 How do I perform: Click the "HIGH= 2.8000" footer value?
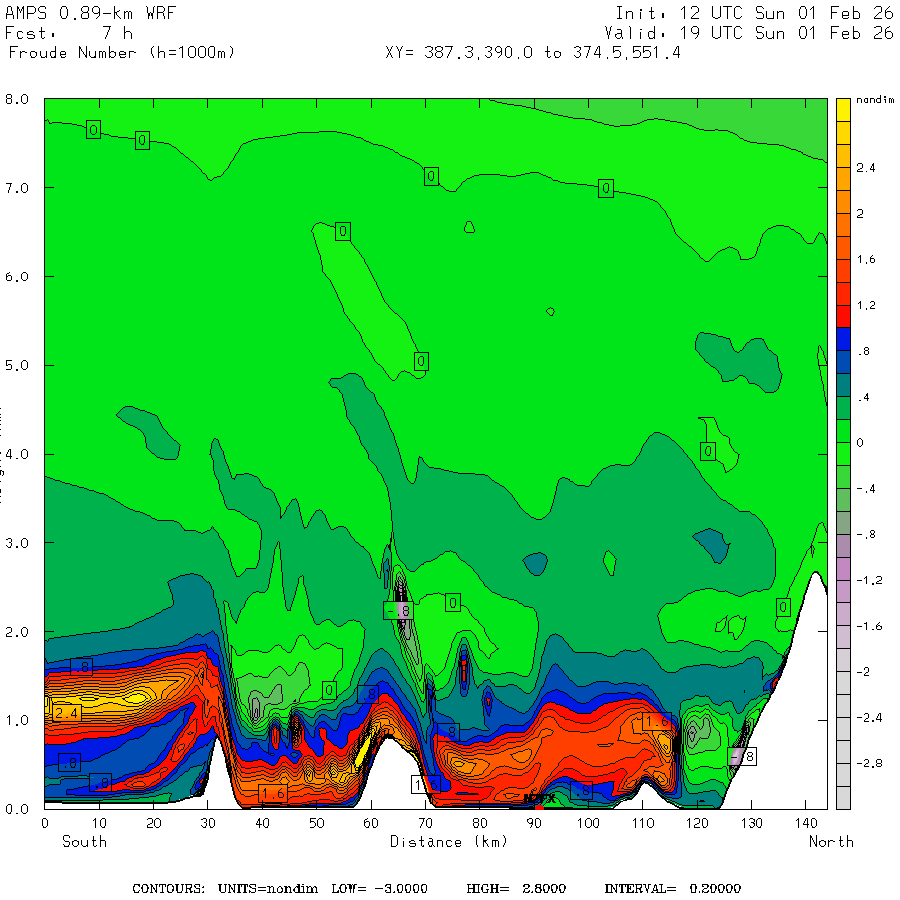point(516,889)
